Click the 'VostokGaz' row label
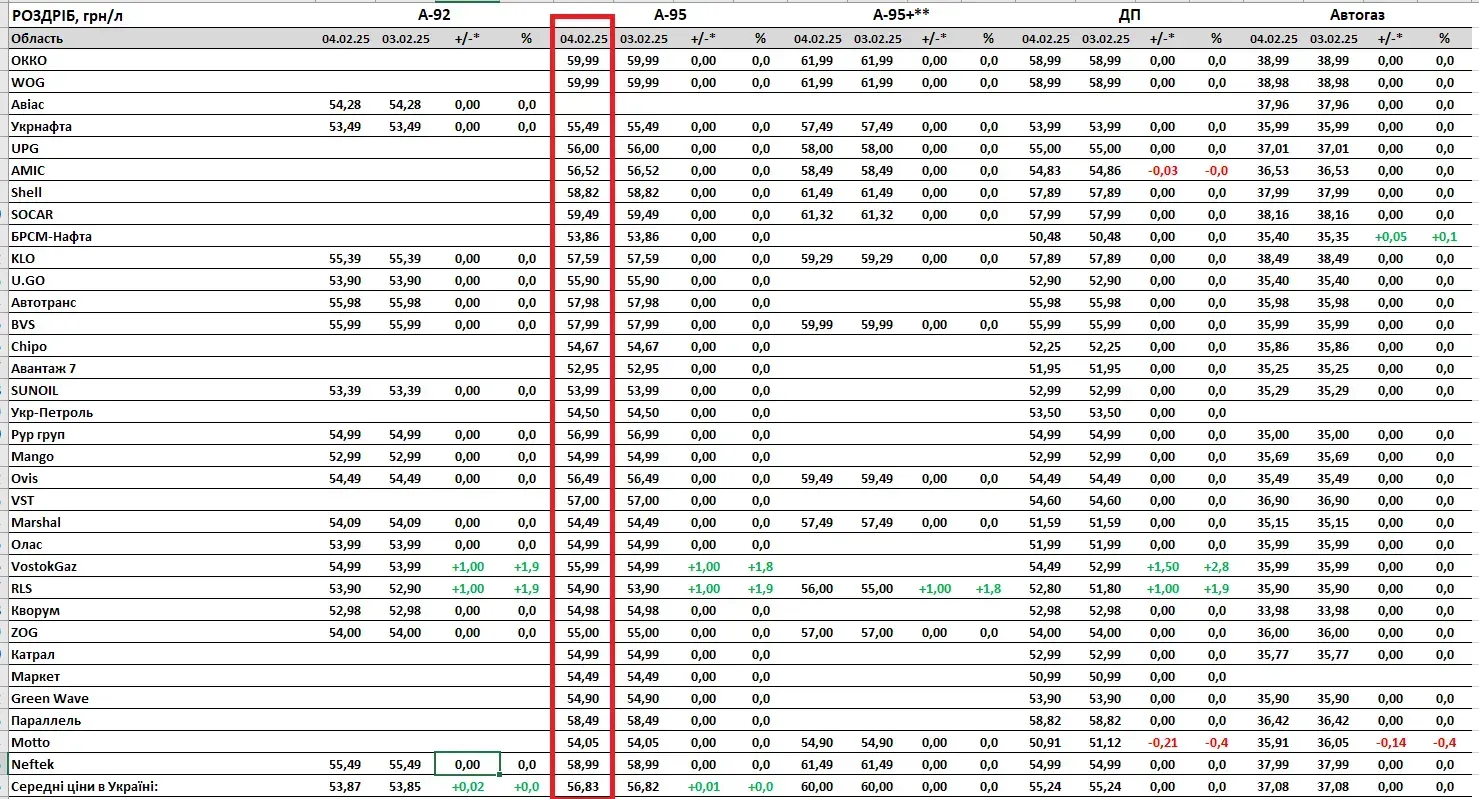The image size is (1479, 799). pos(44,566)
